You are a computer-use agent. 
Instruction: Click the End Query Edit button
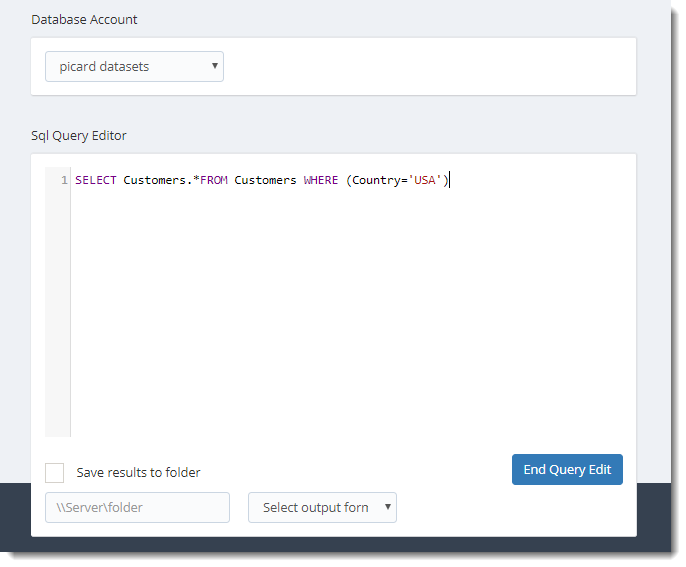click(x=567, y=469)
